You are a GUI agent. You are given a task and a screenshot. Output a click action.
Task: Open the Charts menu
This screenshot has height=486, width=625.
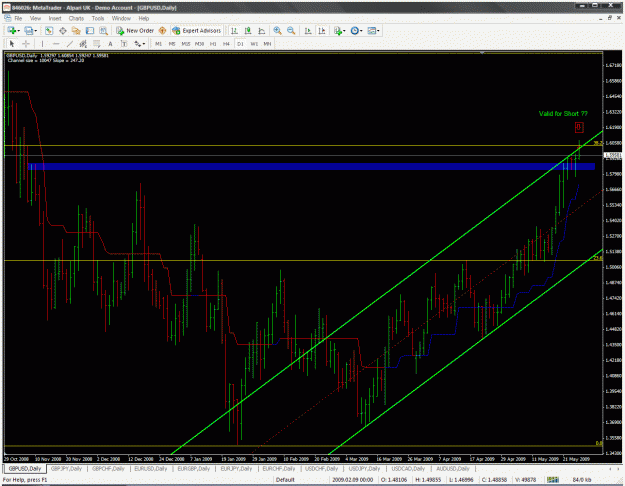click(x=76, y=18)
